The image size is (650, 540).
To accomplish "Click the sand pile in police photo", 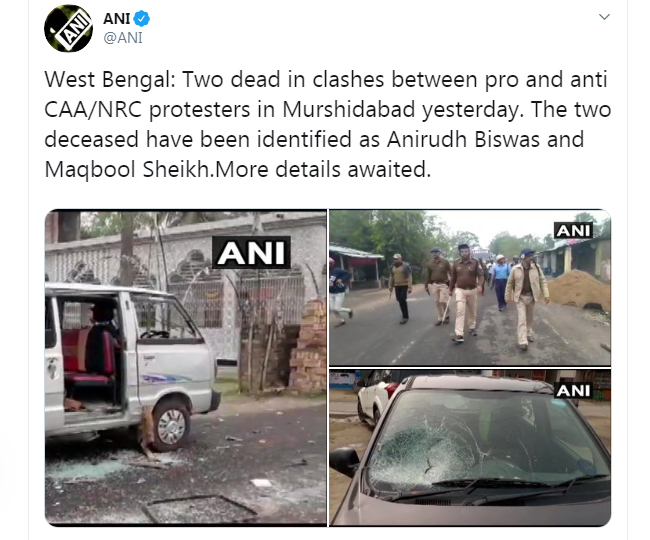I will click(x=578, y=291).
